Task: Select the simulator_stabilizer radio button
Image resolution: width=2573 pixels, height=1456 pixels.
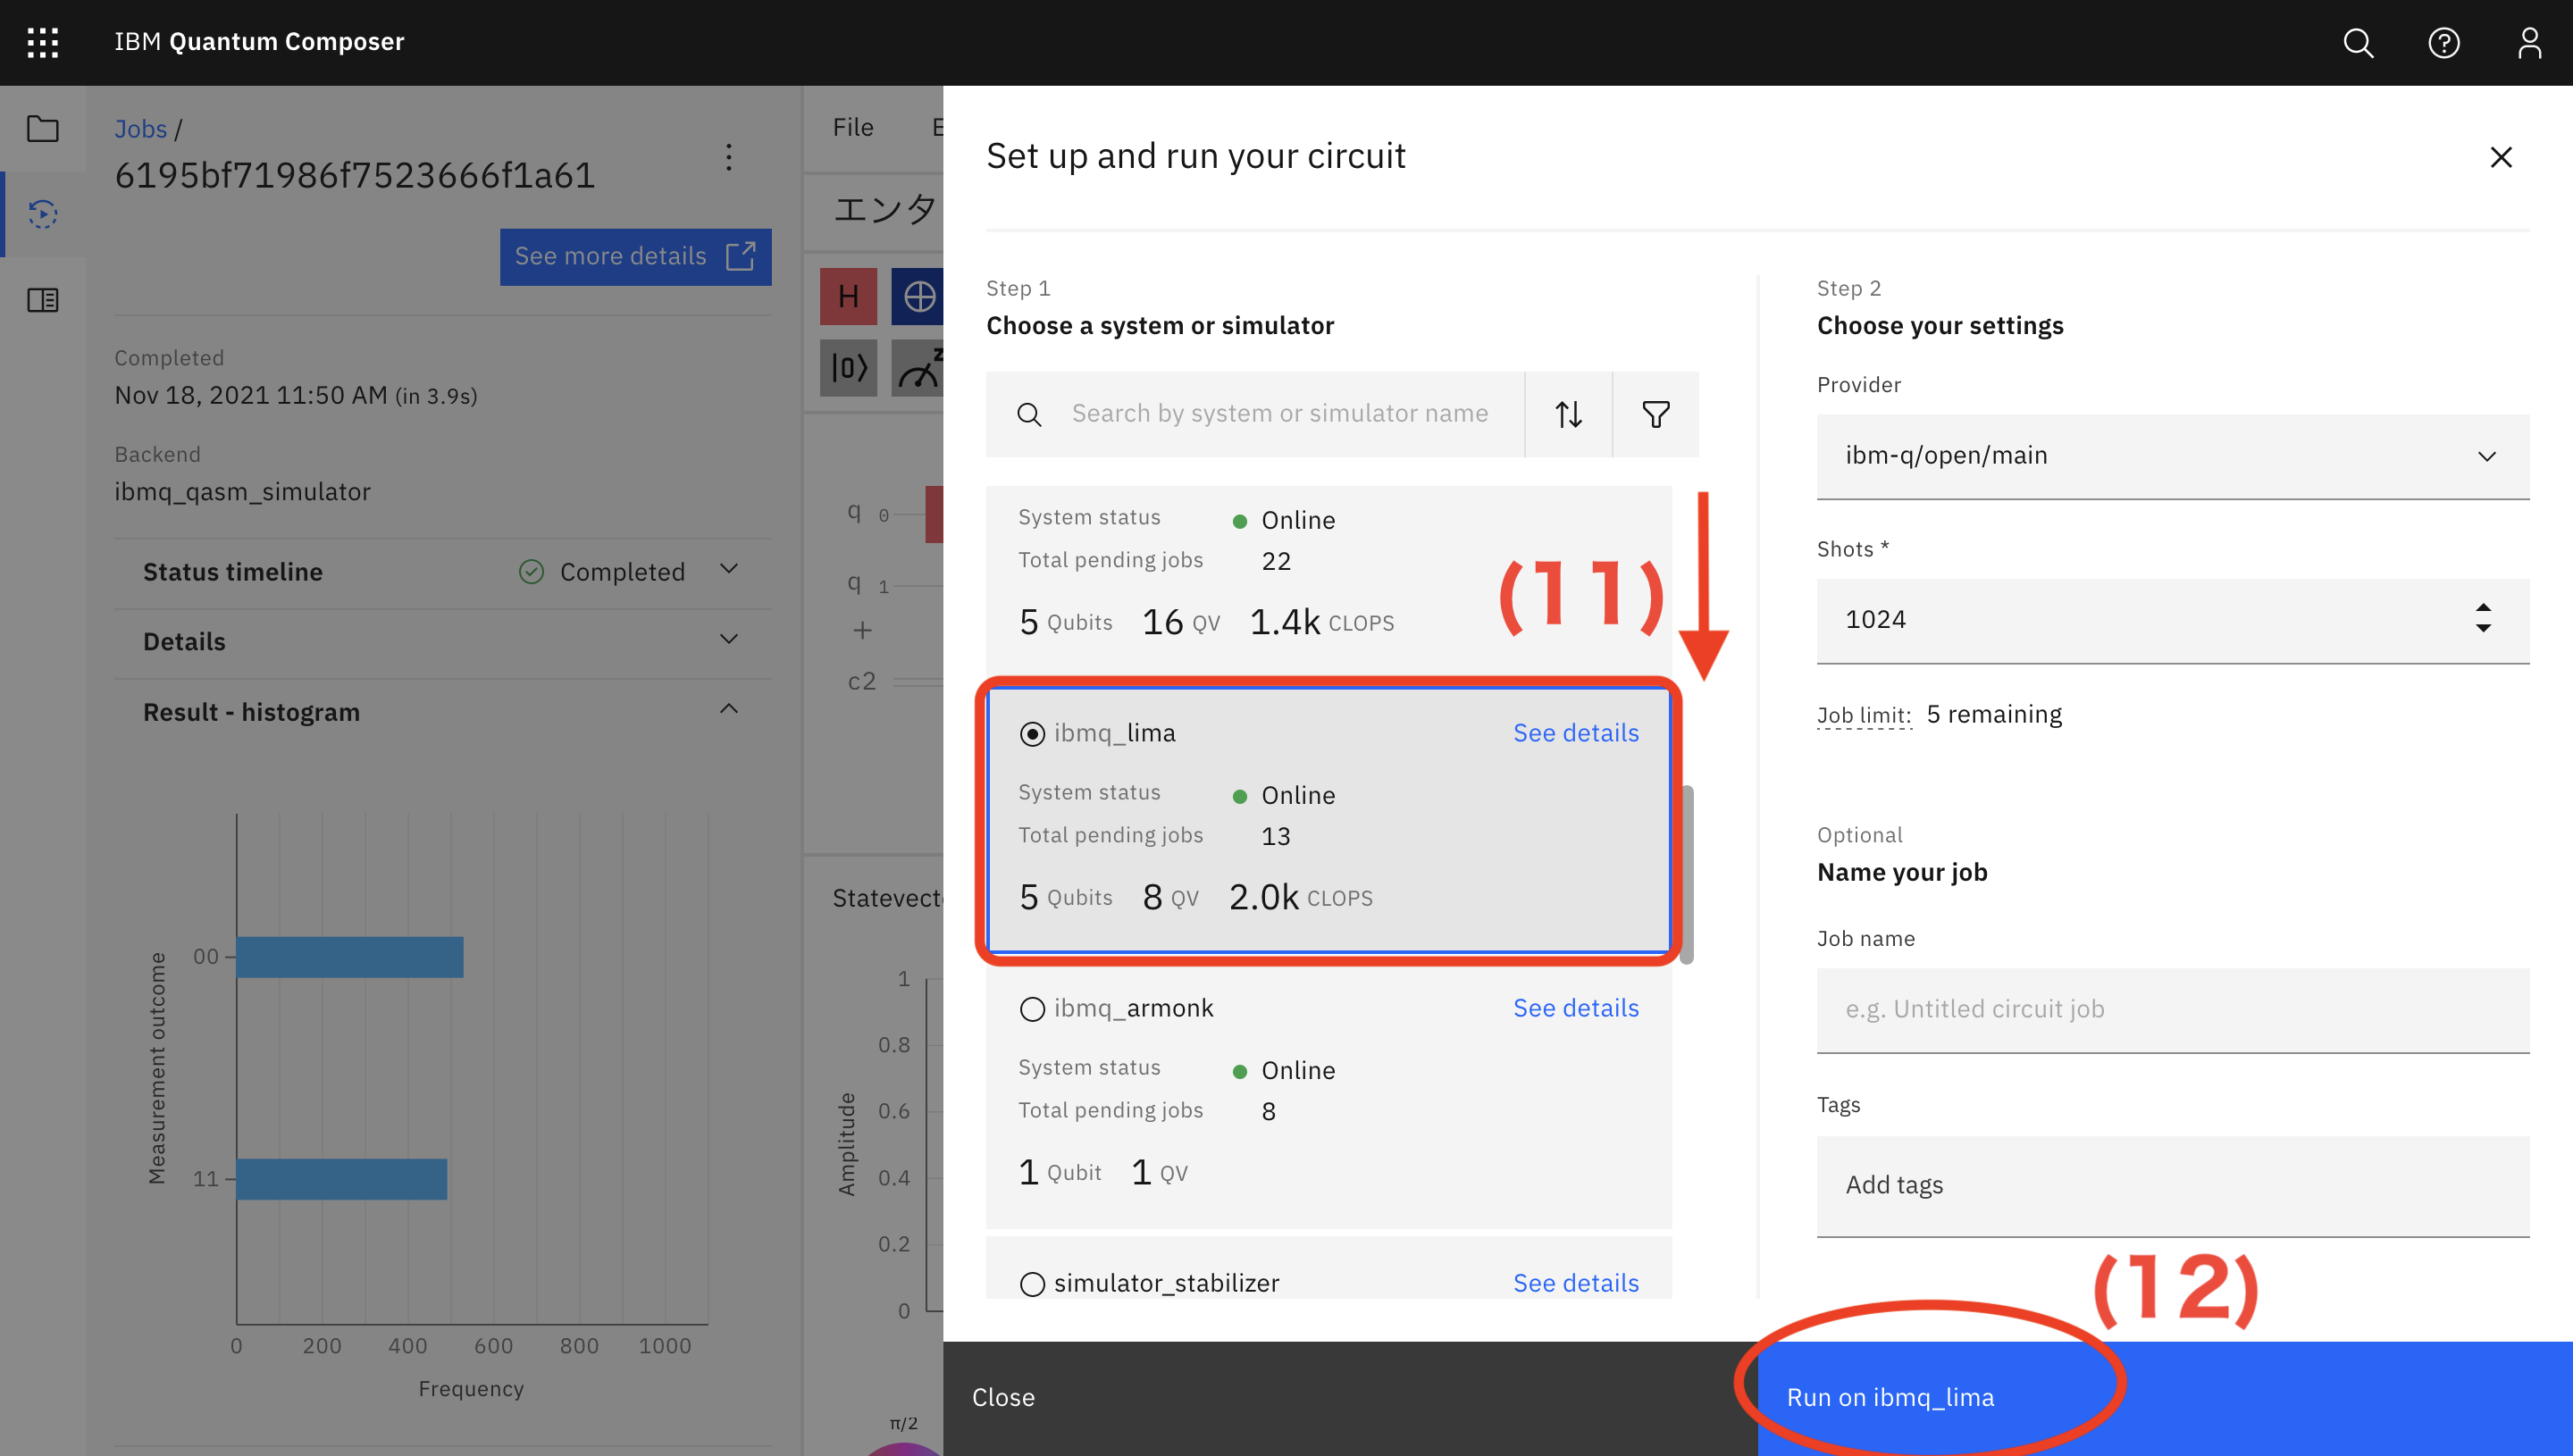Action: pos(1032,1284)
